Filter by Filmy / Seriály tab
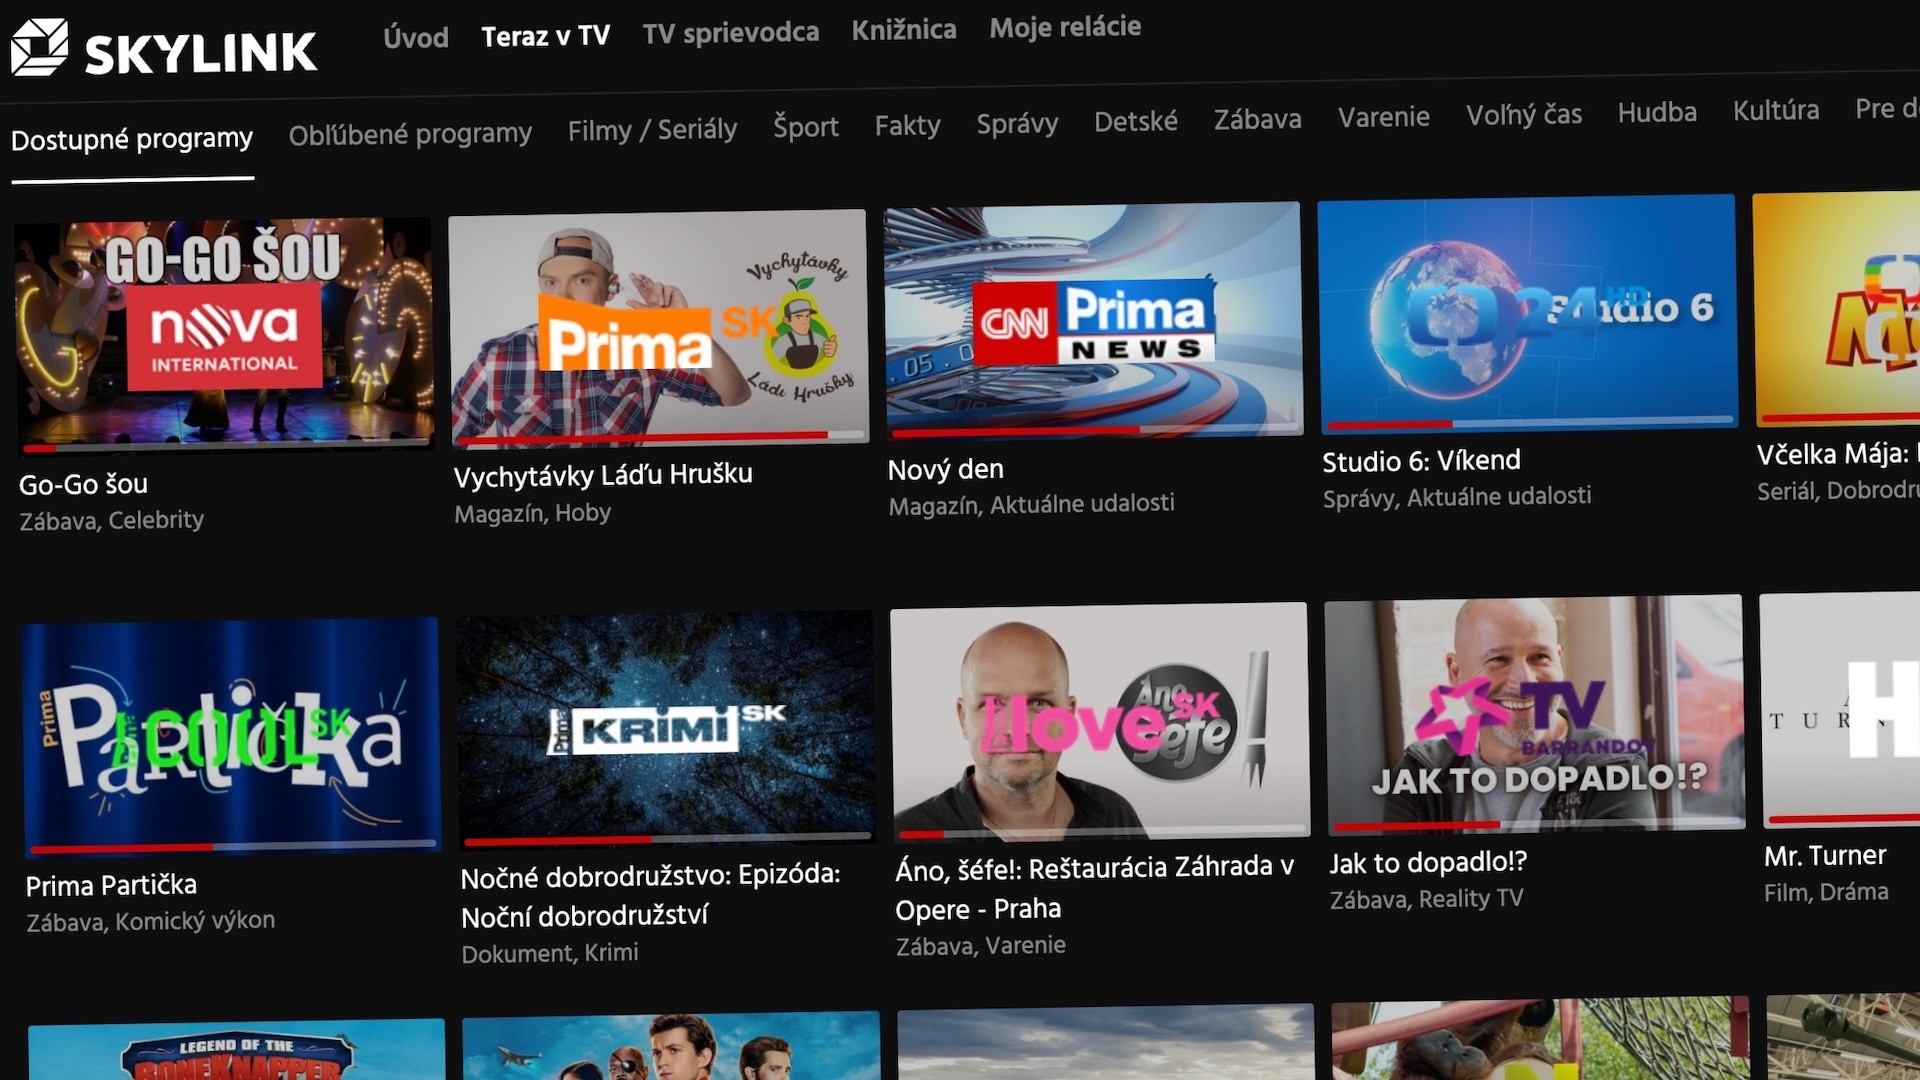Screen dimensions: 1920x1080 (652, 130)
